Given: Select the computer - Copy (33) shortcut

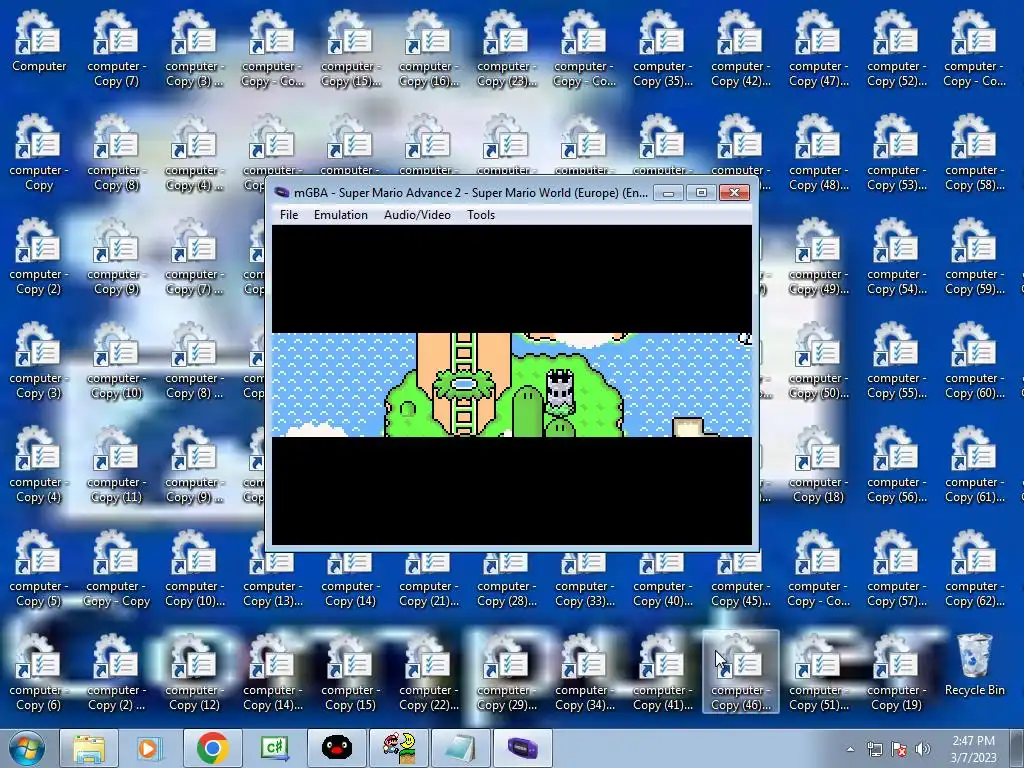Looking at the screenshot, I should tap(584, 581).
